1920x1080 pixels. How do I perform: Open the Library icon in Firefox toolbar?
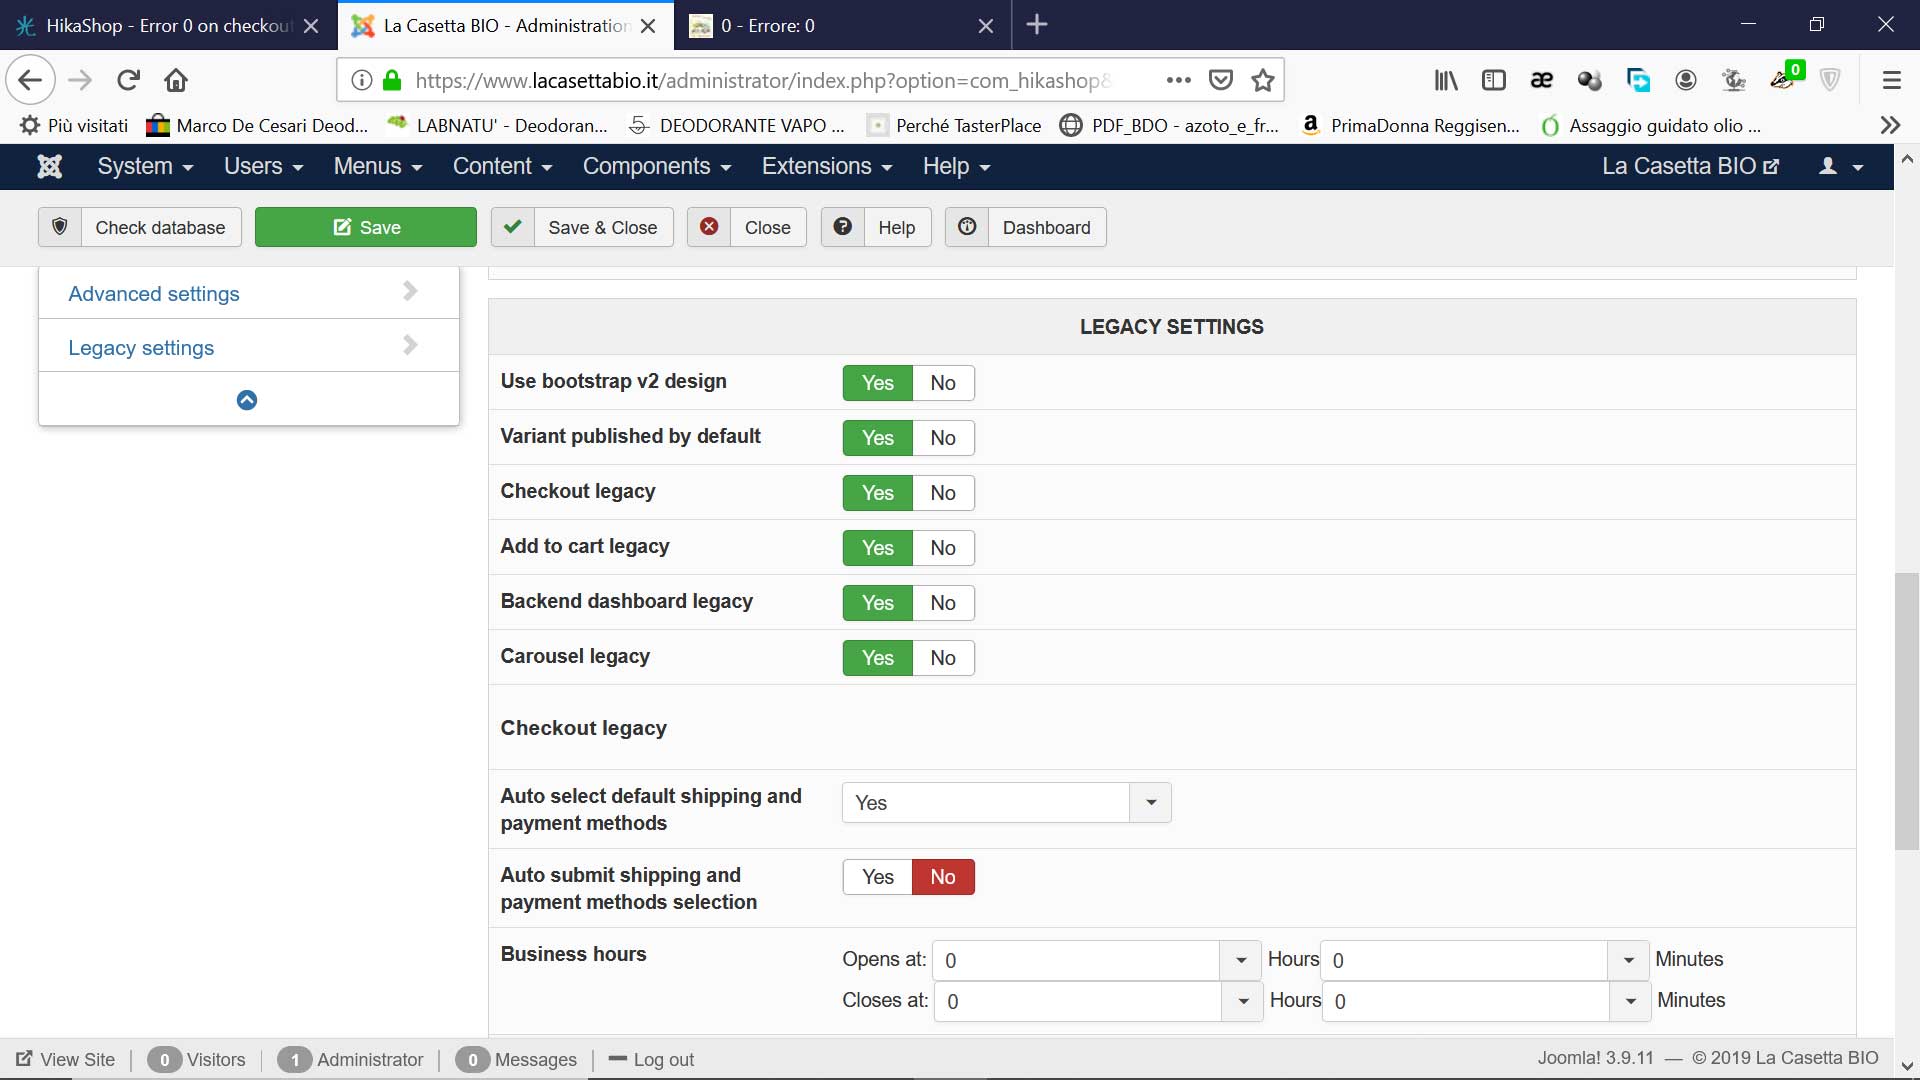[1446, 80]
